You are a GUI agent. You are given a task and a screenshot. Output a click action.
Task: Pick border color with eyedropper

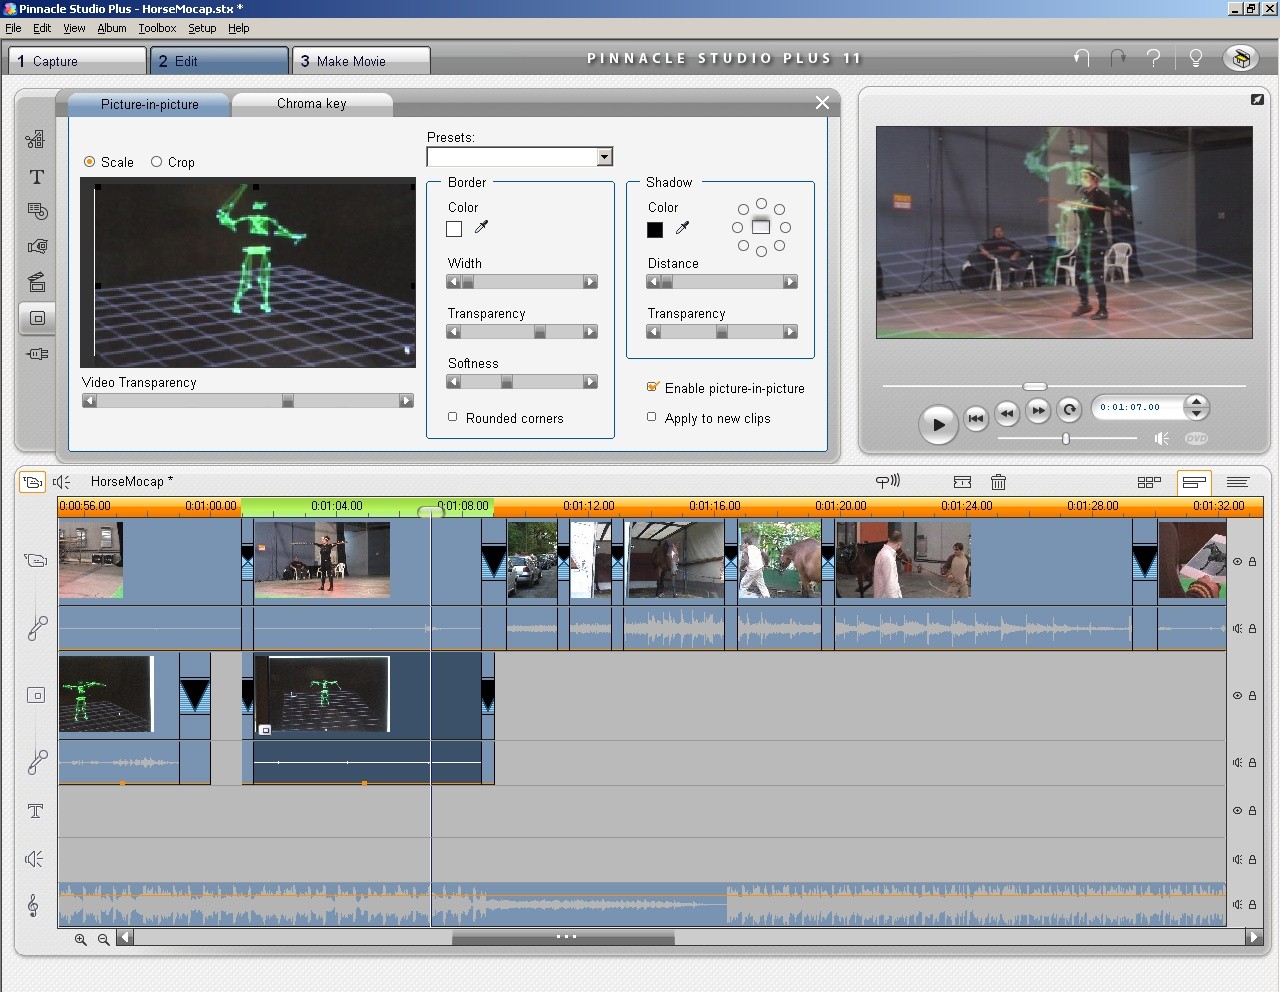tap(481, 228)
